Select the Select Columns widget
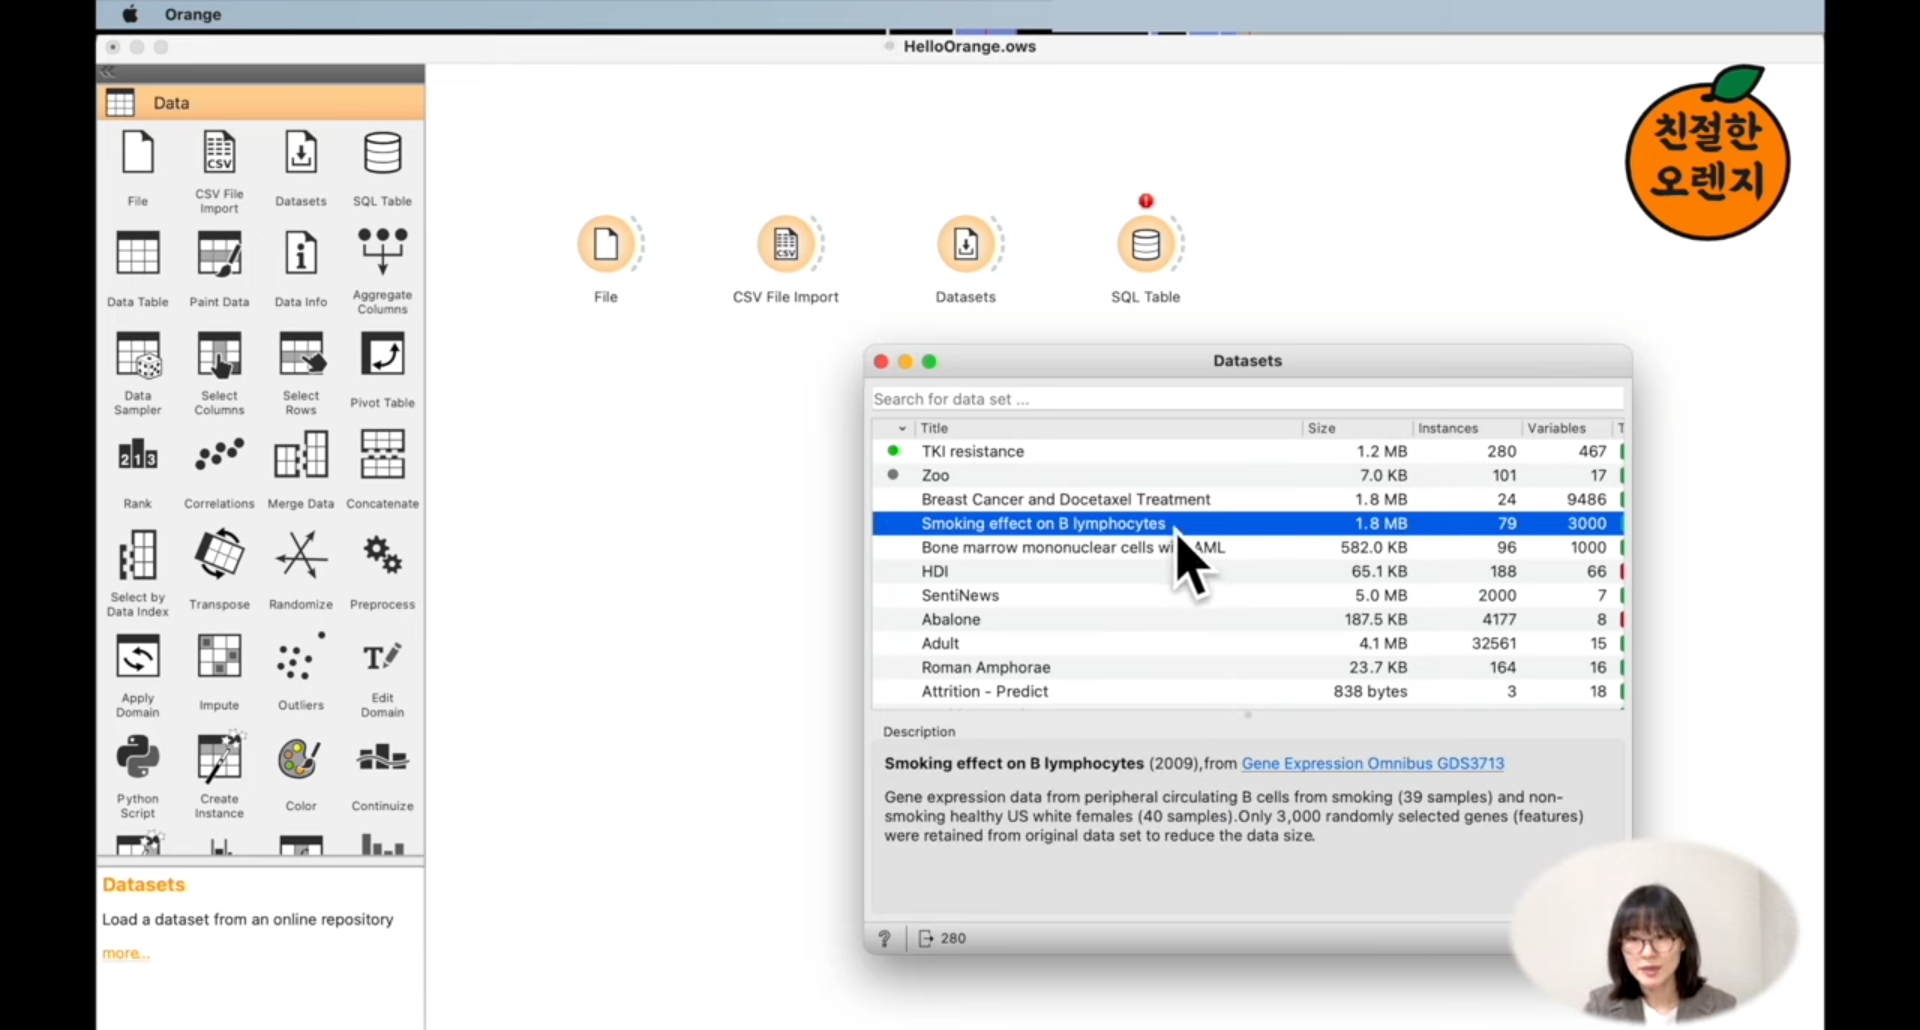The image size is (1920, 1030). (x=219, y=372)
